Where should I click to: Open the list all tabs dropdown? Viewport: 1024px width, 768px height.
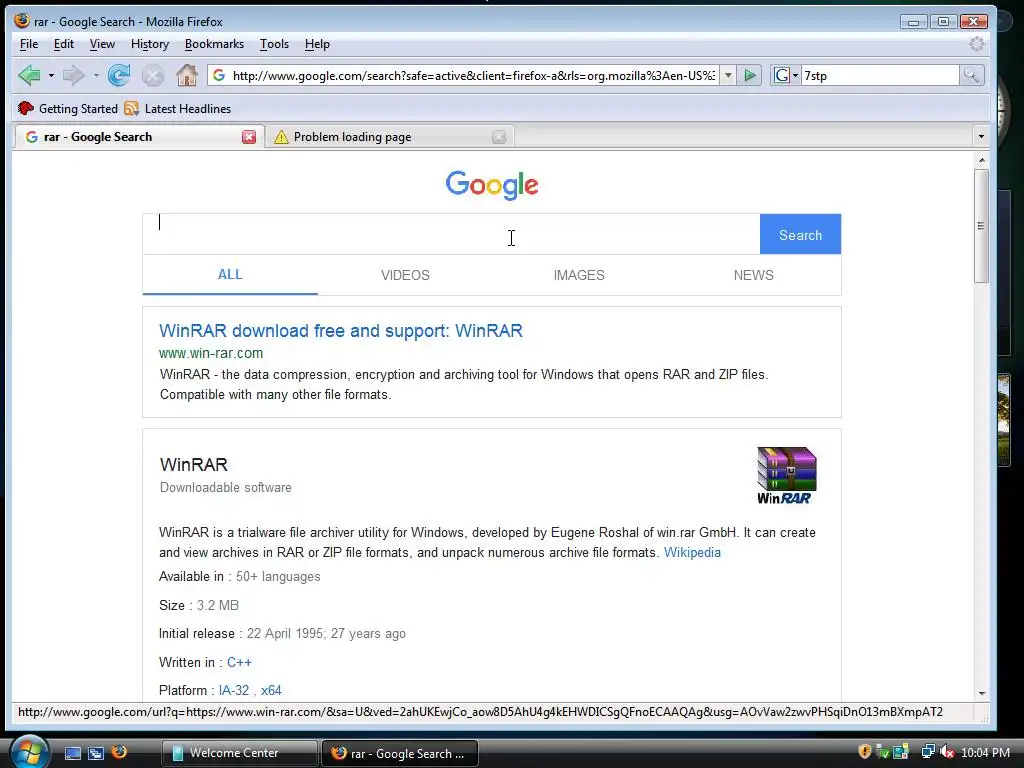(x=981, y=136)
